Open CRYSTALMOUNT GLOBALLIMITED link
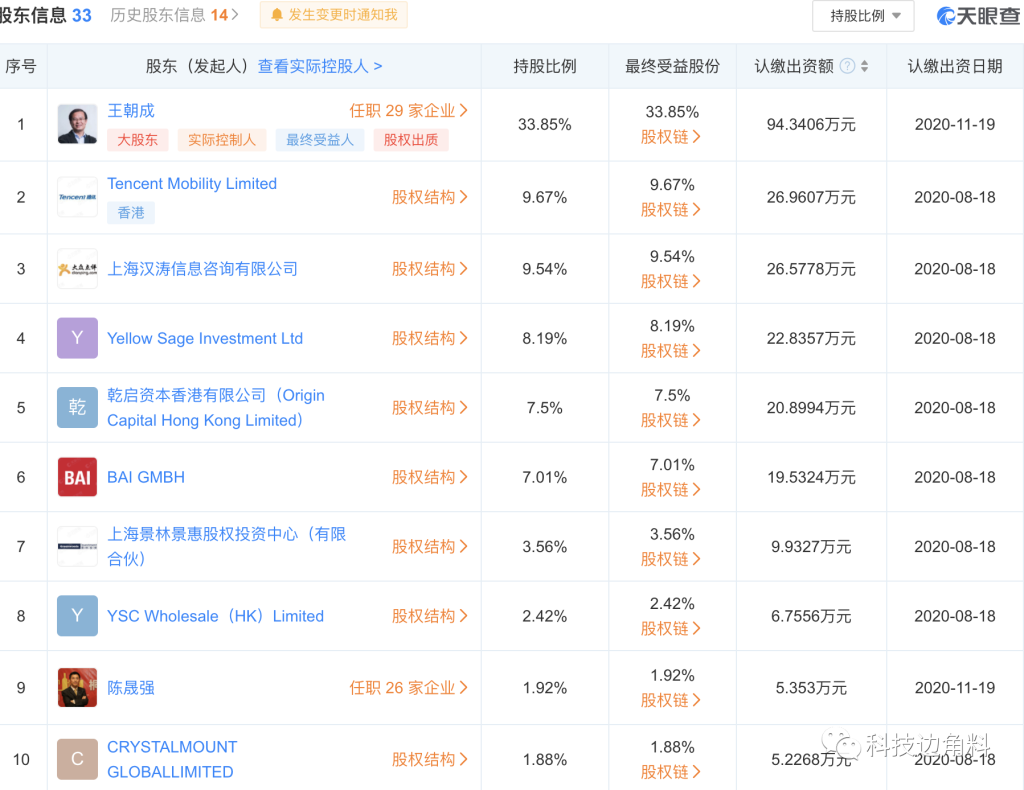The image size is (1024, 790). point(172,759)
